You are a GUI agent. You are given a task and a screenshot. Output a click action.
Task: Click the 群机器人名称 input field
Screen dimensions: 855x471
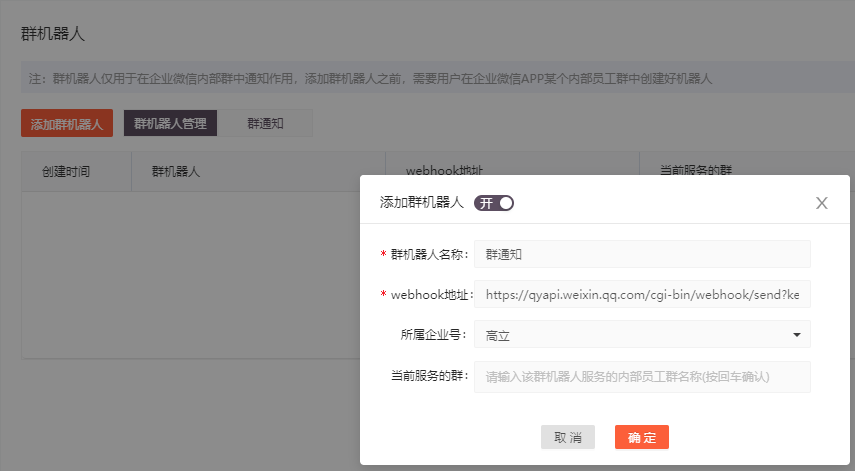pyautogui.click(x=642, y=254)
